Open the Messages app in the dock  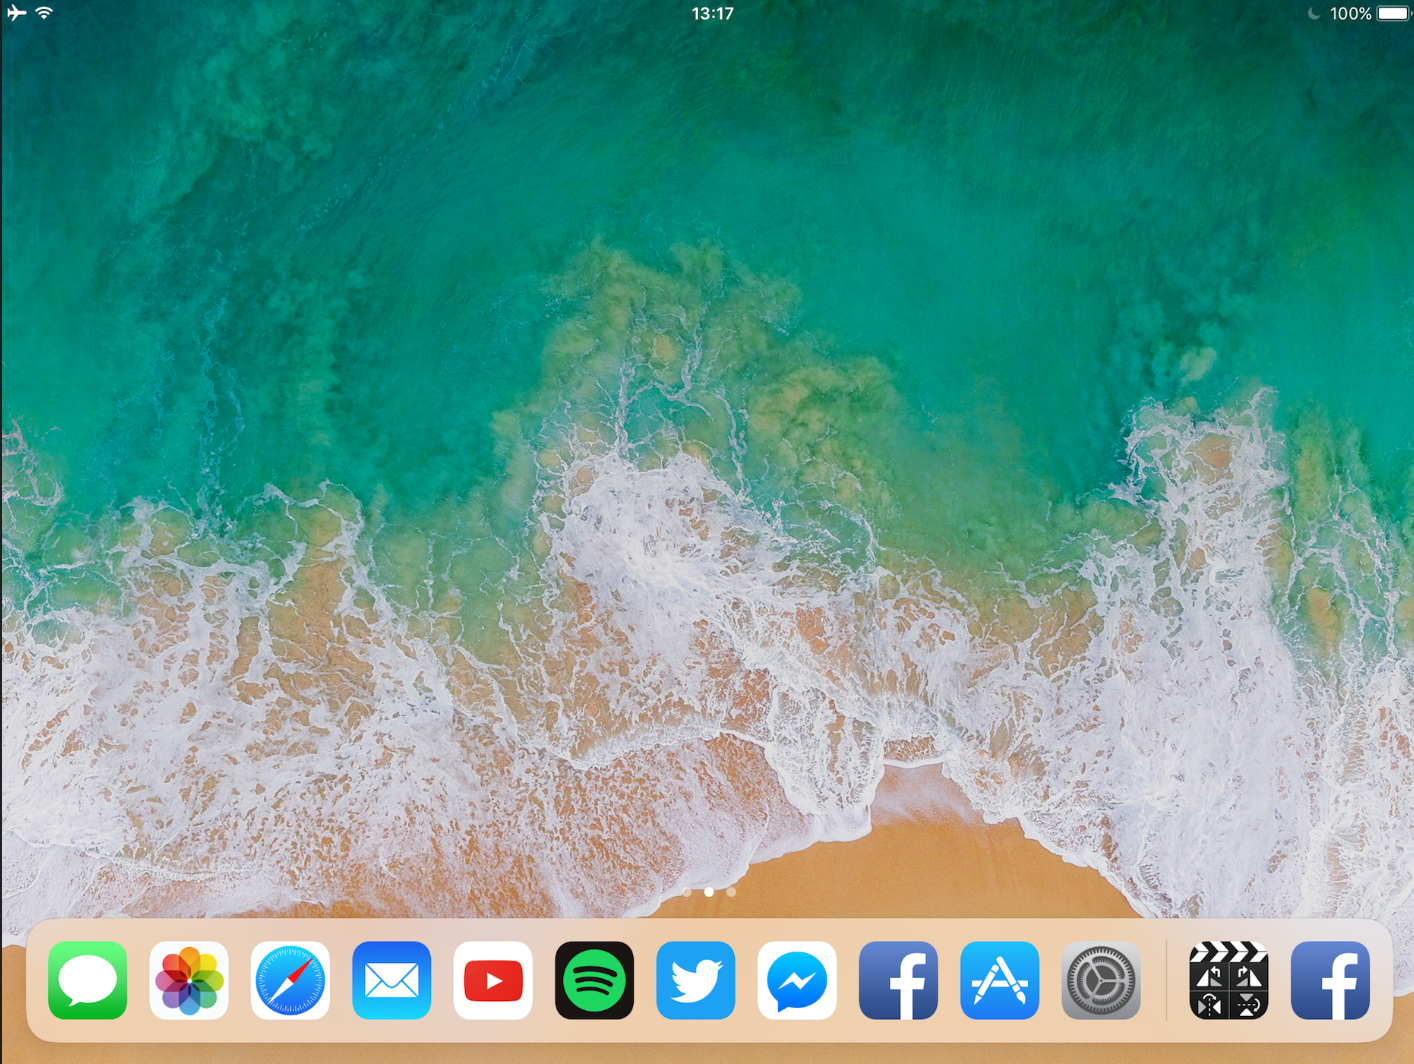(88, 980)
